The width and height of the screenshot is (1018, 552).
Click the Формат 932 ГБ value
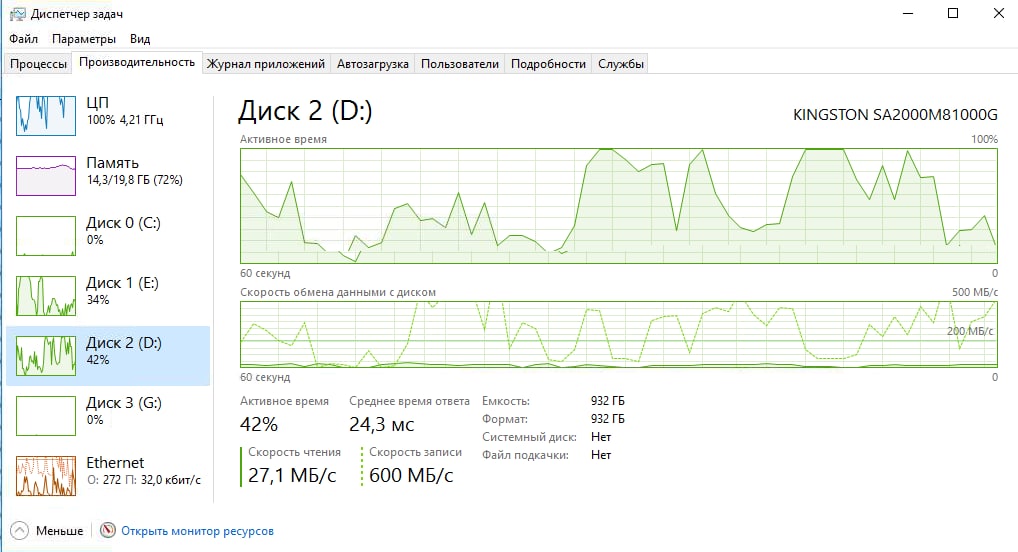click(608, 419)
